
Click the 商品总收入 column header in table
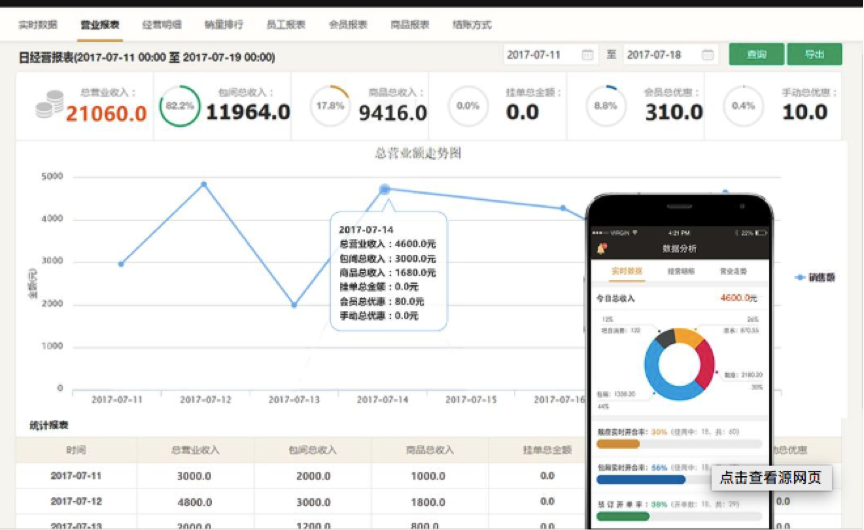(x=430, y=450)
